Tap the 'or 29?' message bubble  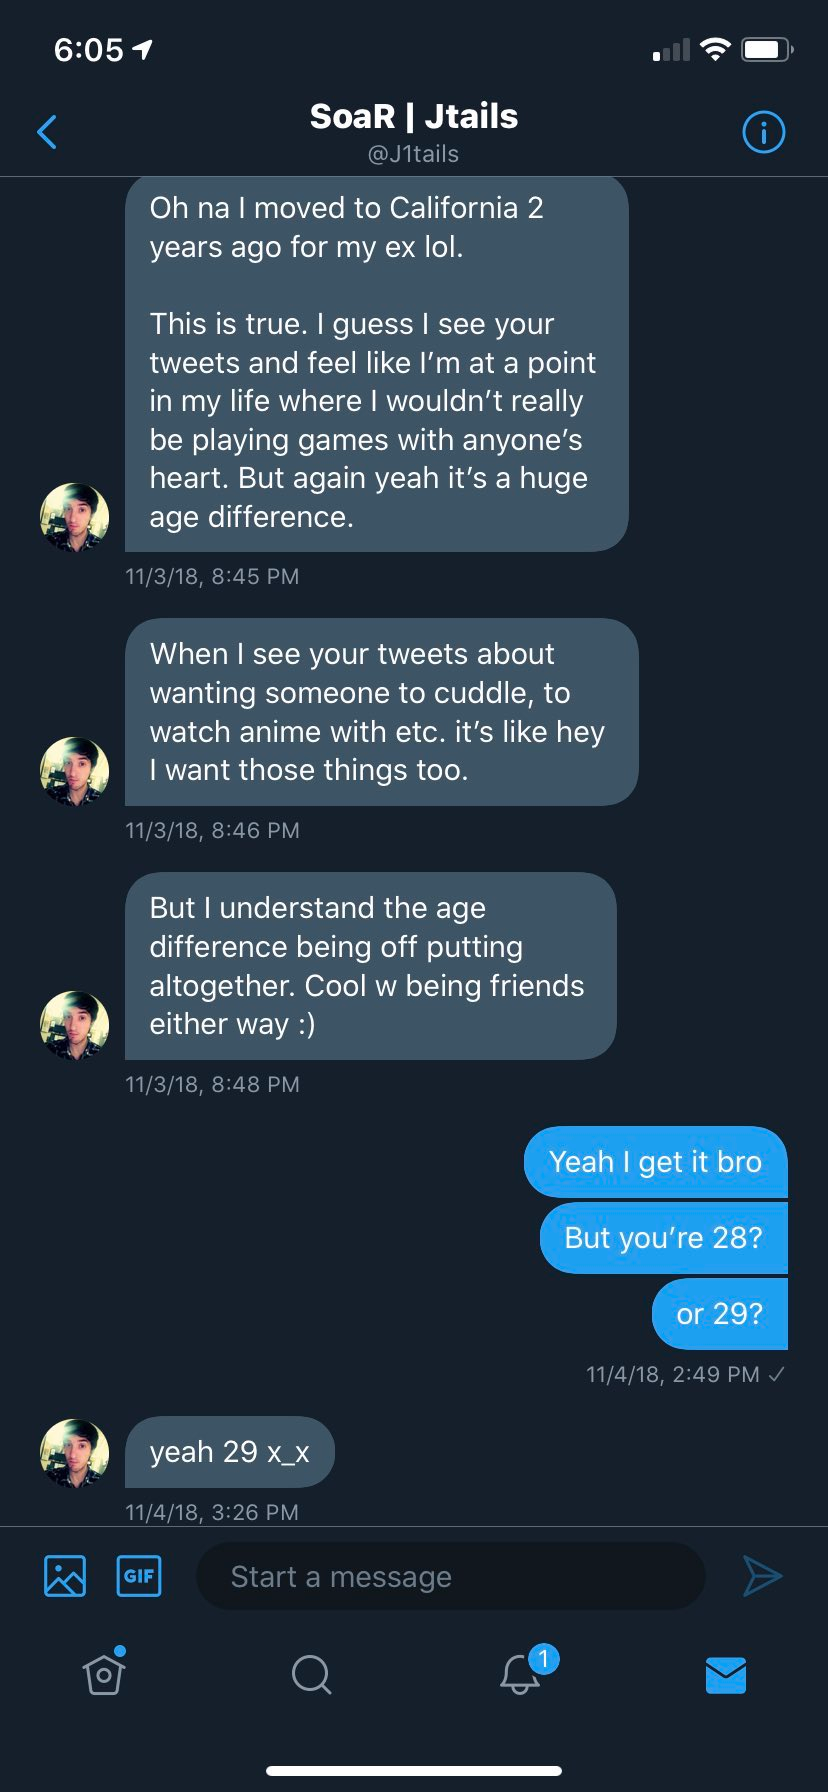coord(720,1314)
